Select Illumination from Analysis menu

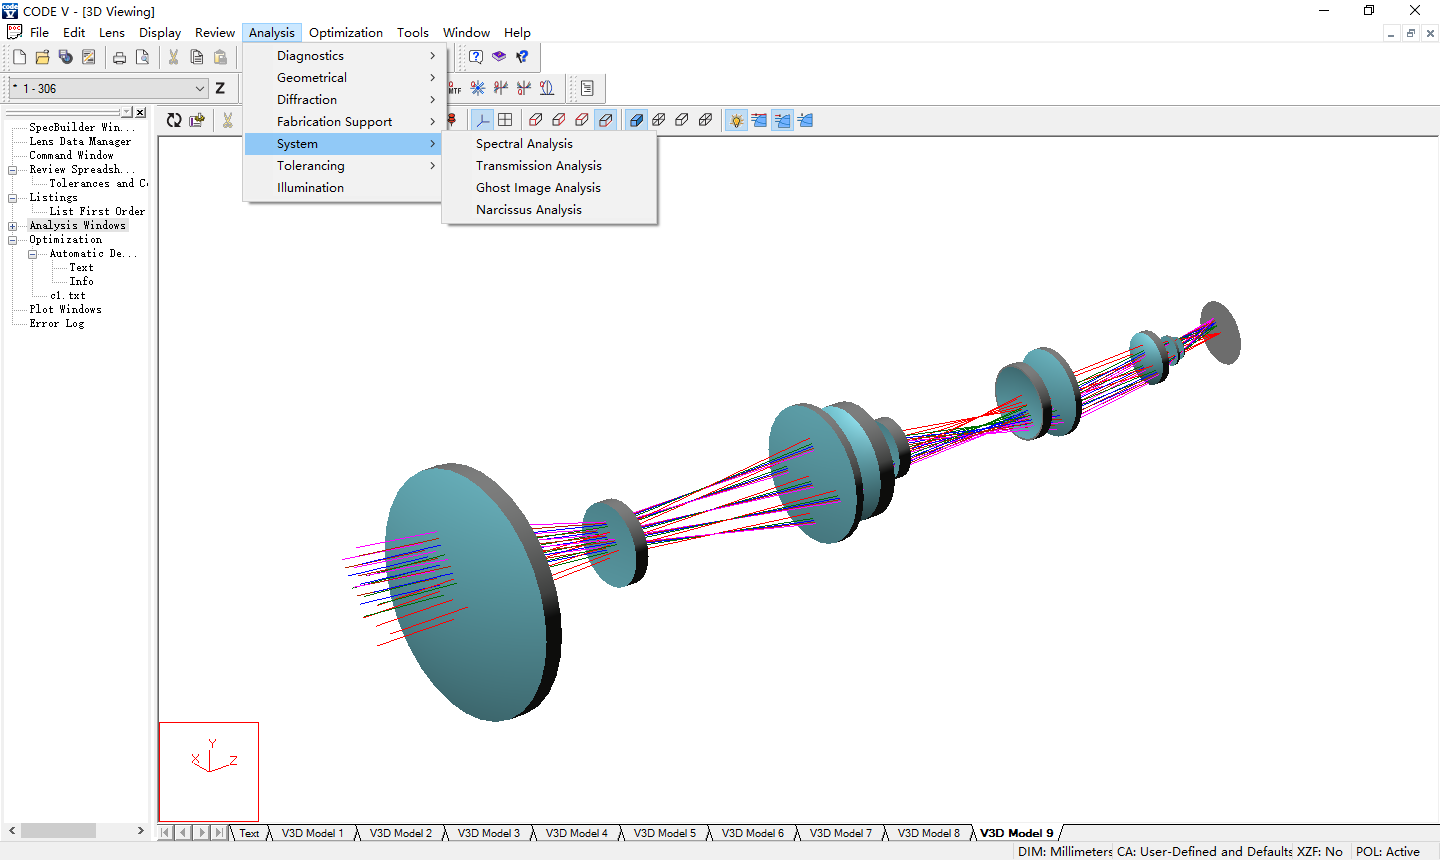[x=343, y=188]
